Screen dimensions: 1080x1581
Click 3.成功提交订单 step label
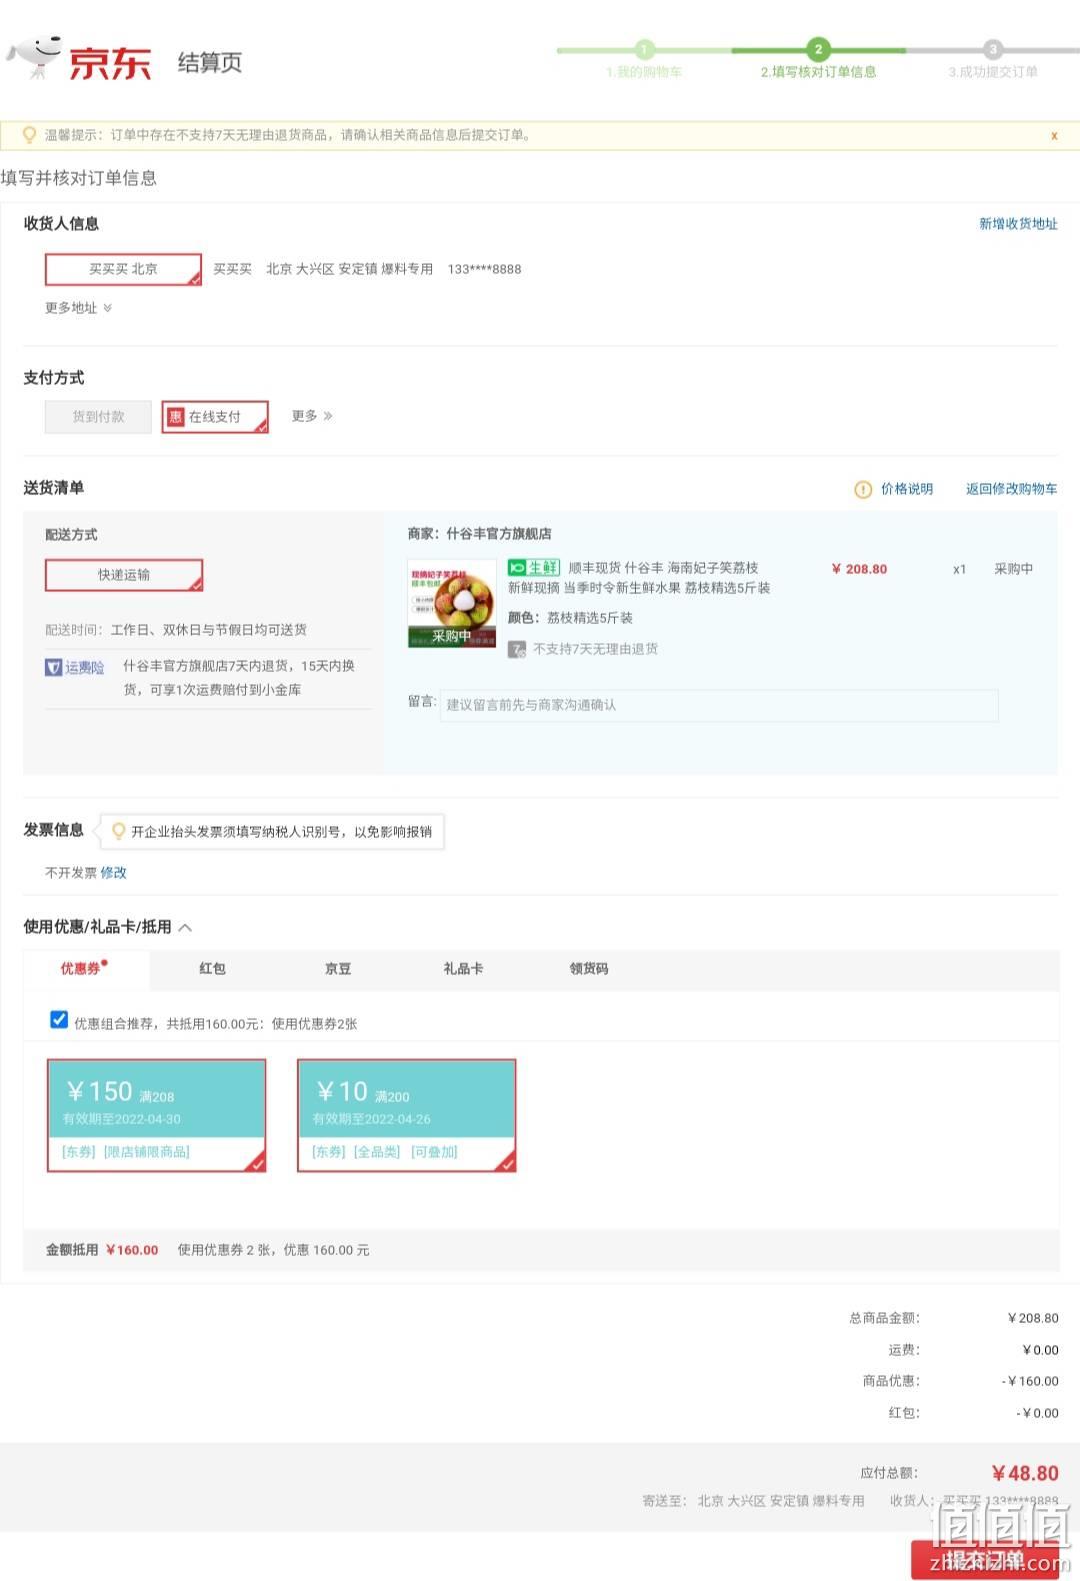[993, 72]
